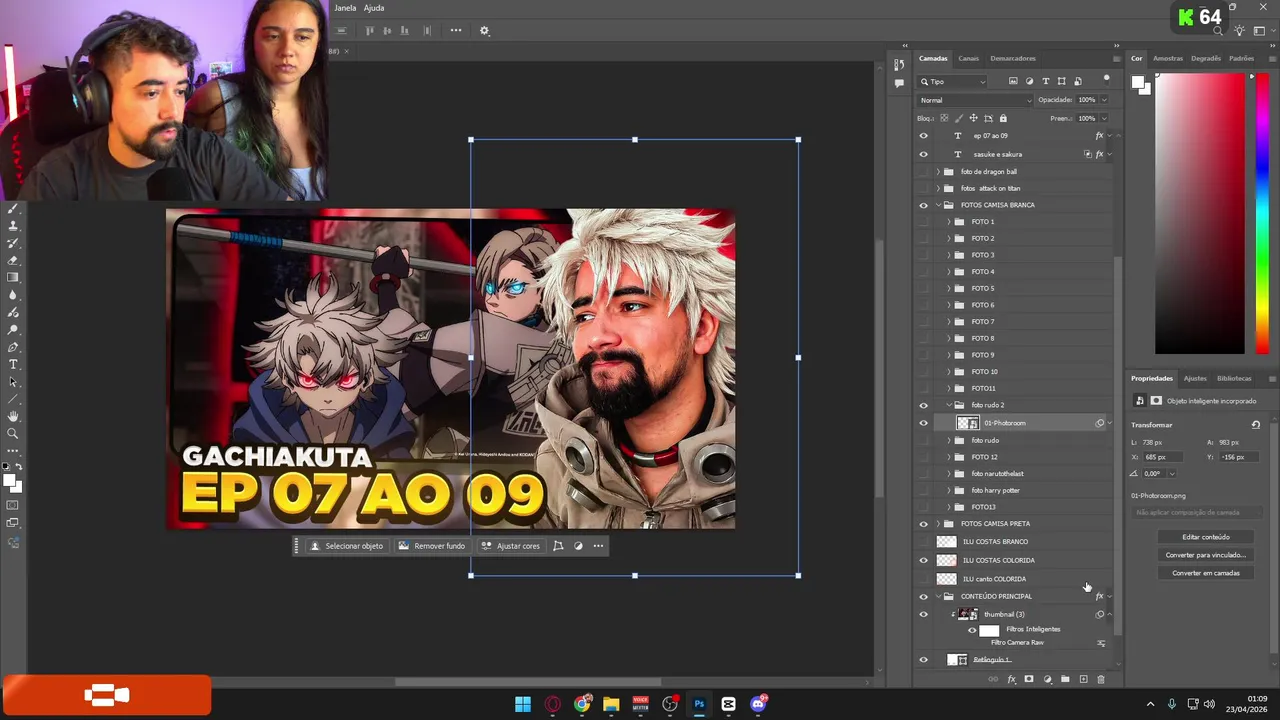
Task: Toggle layer filtering switch on/off
Action: click(x=1106, y=79)
